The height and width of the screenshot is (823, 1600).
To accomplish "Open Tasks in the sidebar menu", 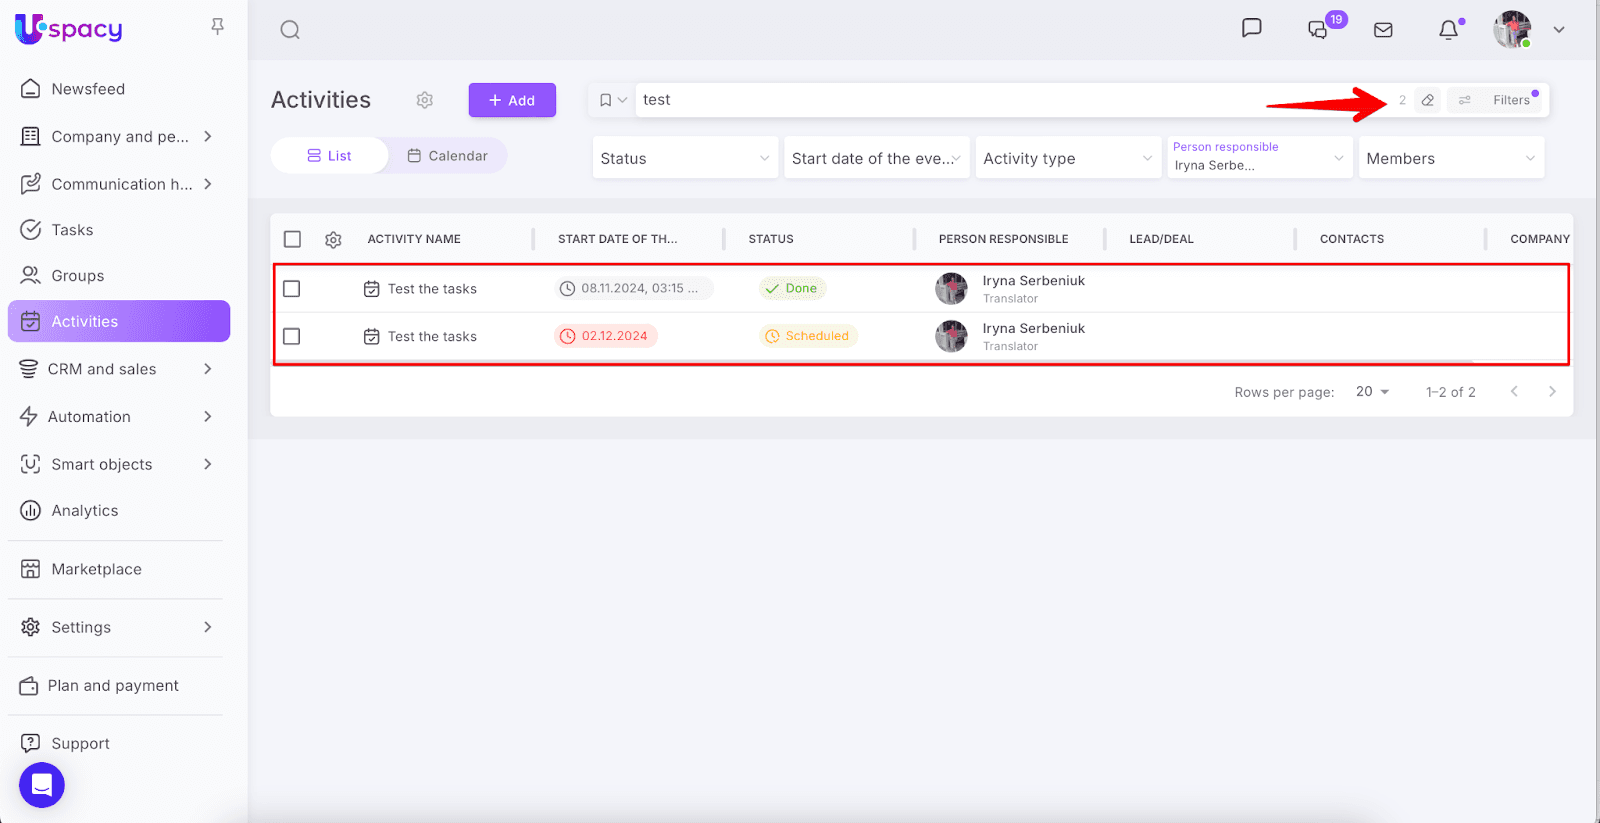I will pyautogui.click(x=72, y=230).
